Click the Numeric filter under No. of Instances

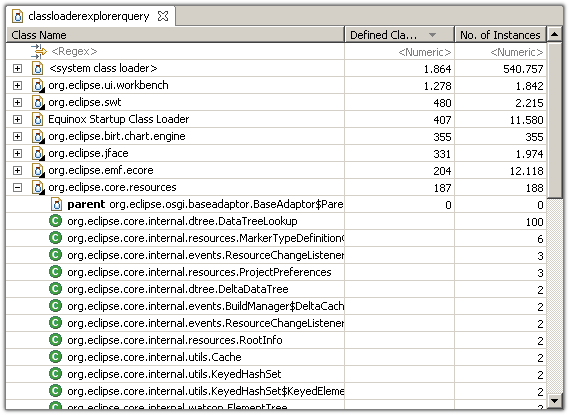[517, 52]
